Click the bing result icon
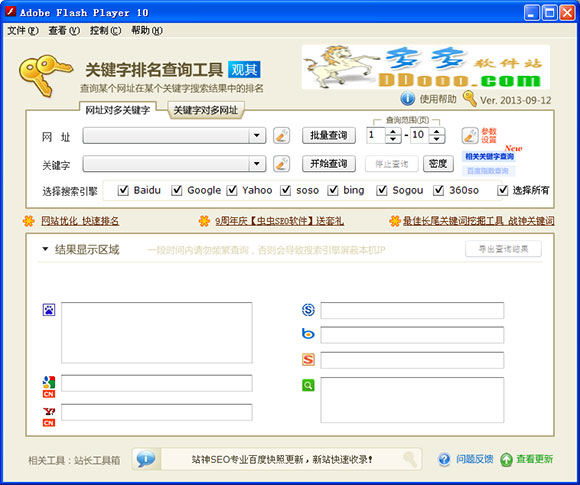Viewport: 580px width, 485px height. pos(308,334)
